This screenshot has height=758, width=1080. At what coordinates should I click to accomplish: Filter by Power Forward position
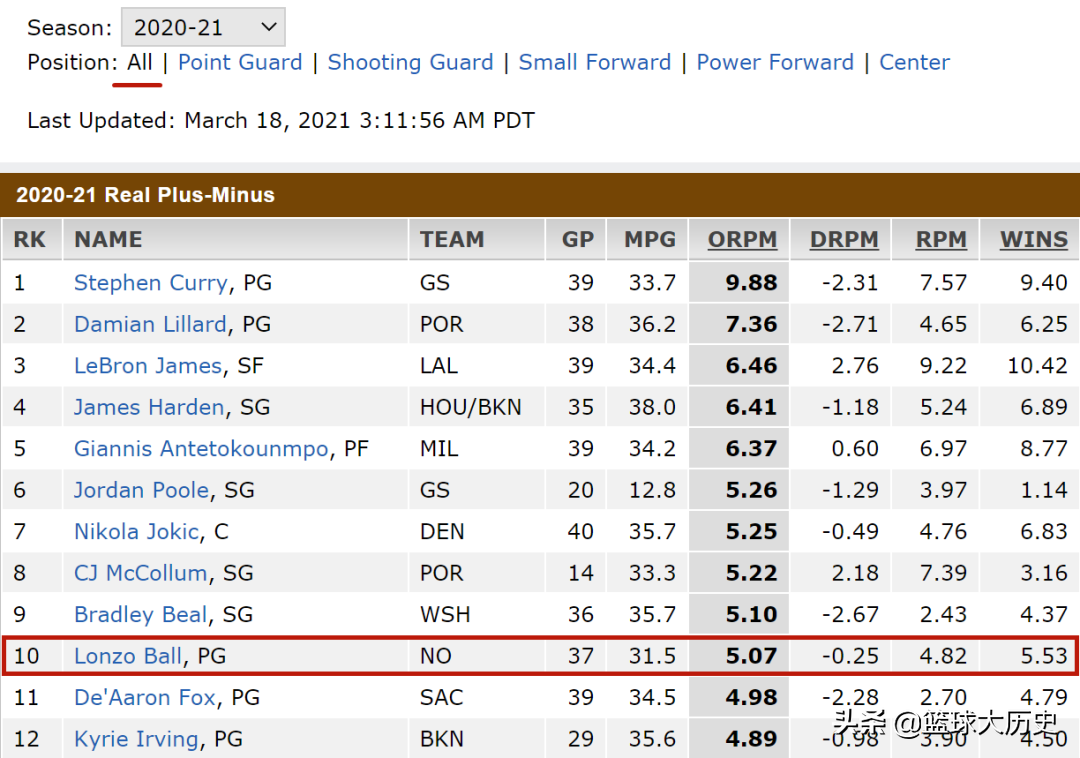point(775,62)
